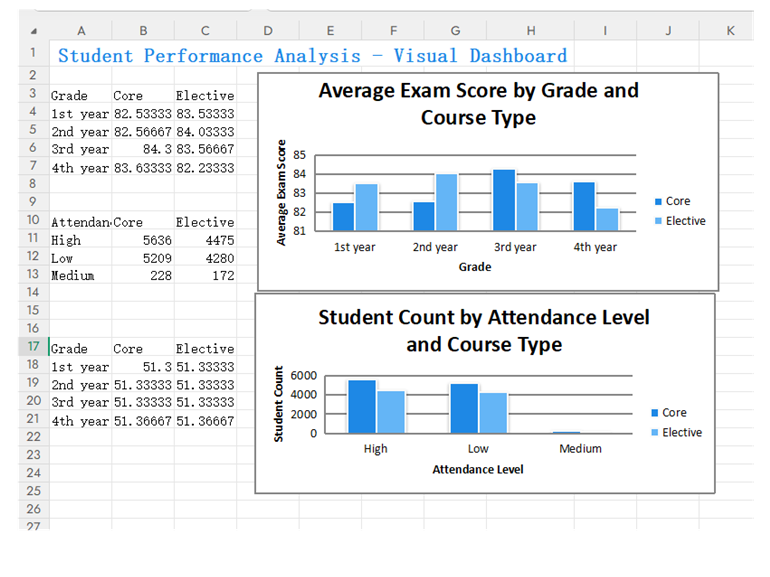Click the select-all corner triangle
The image size is (770, 577).
click(x=33, y=31)
